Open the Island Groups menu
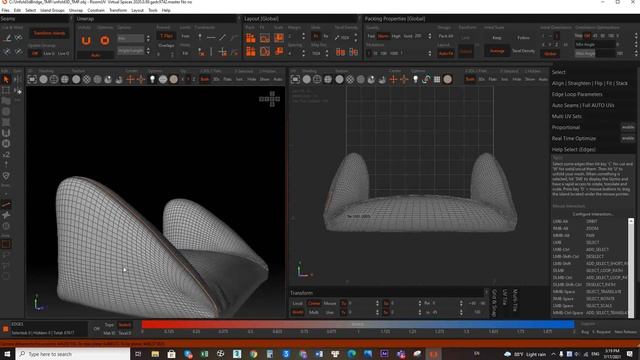This screenshot has width=640, height=360. [52, 10]
